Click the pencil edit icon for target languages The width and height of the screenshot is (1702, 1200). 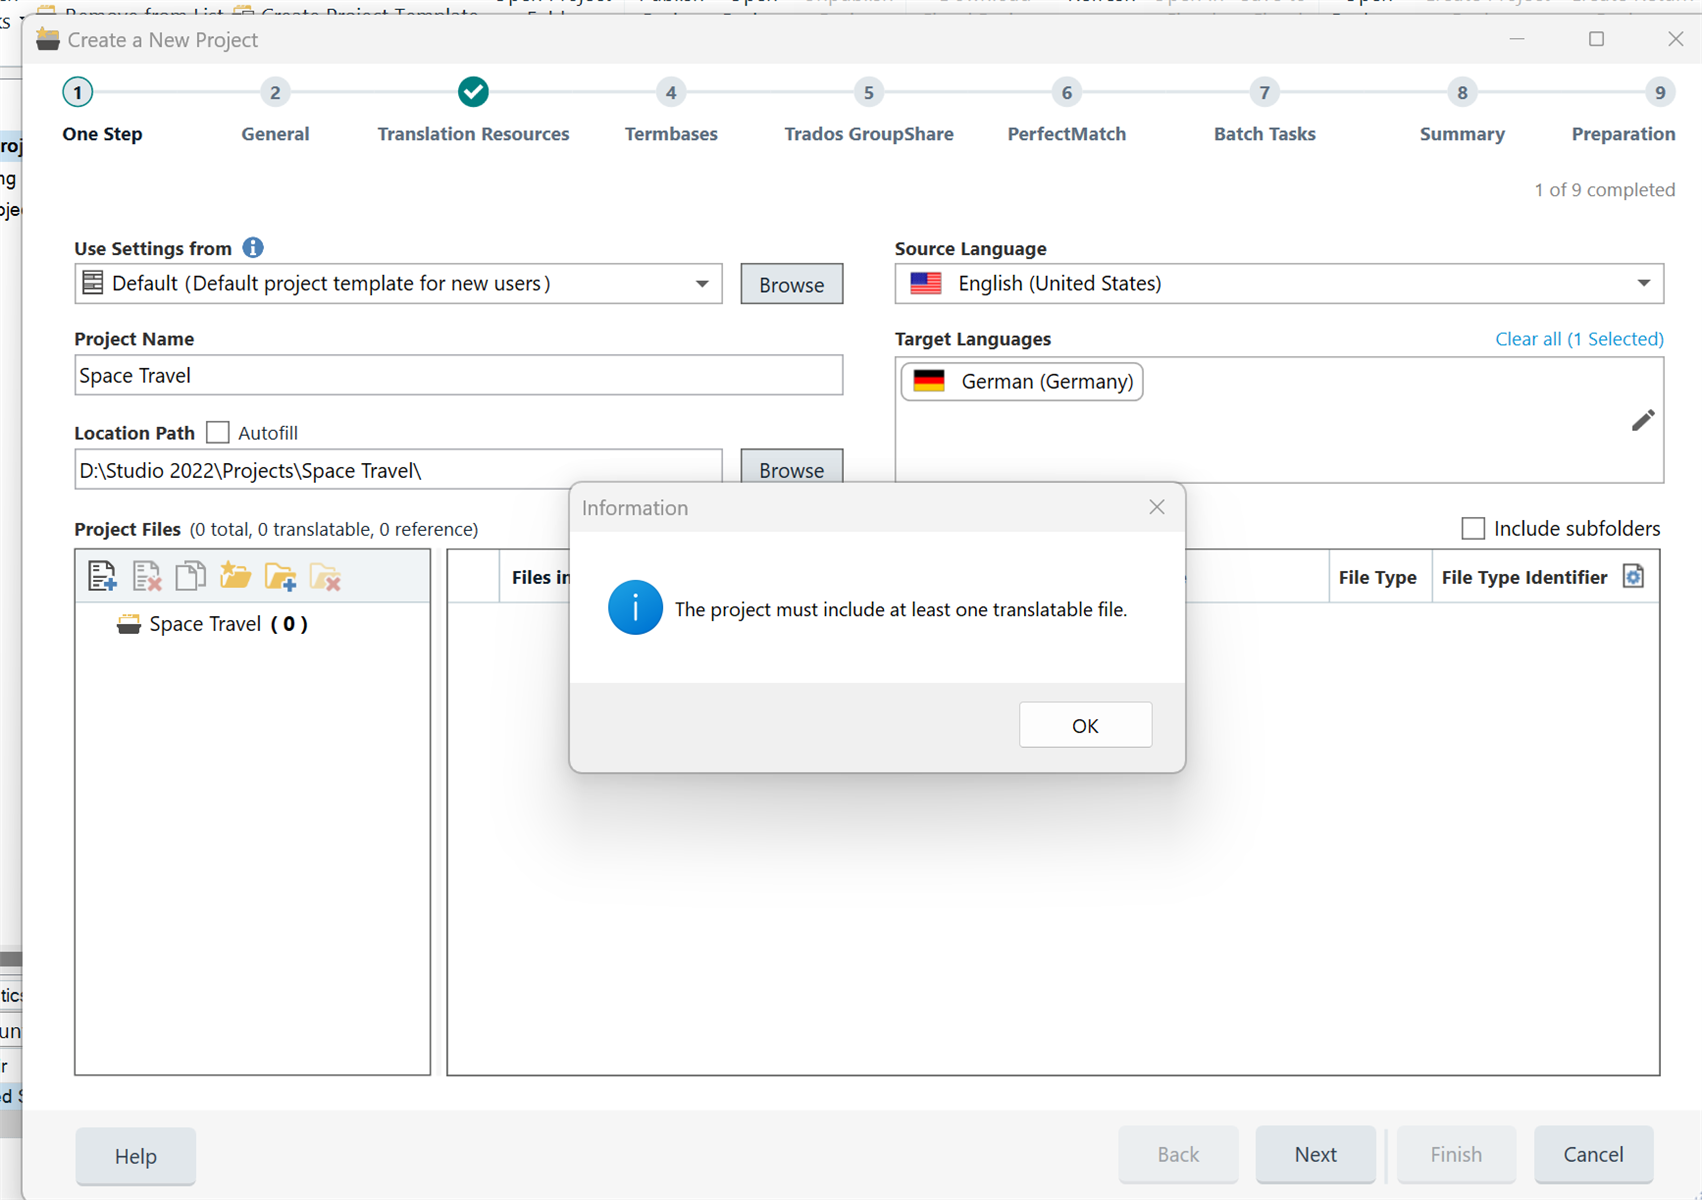[1642, 420]
